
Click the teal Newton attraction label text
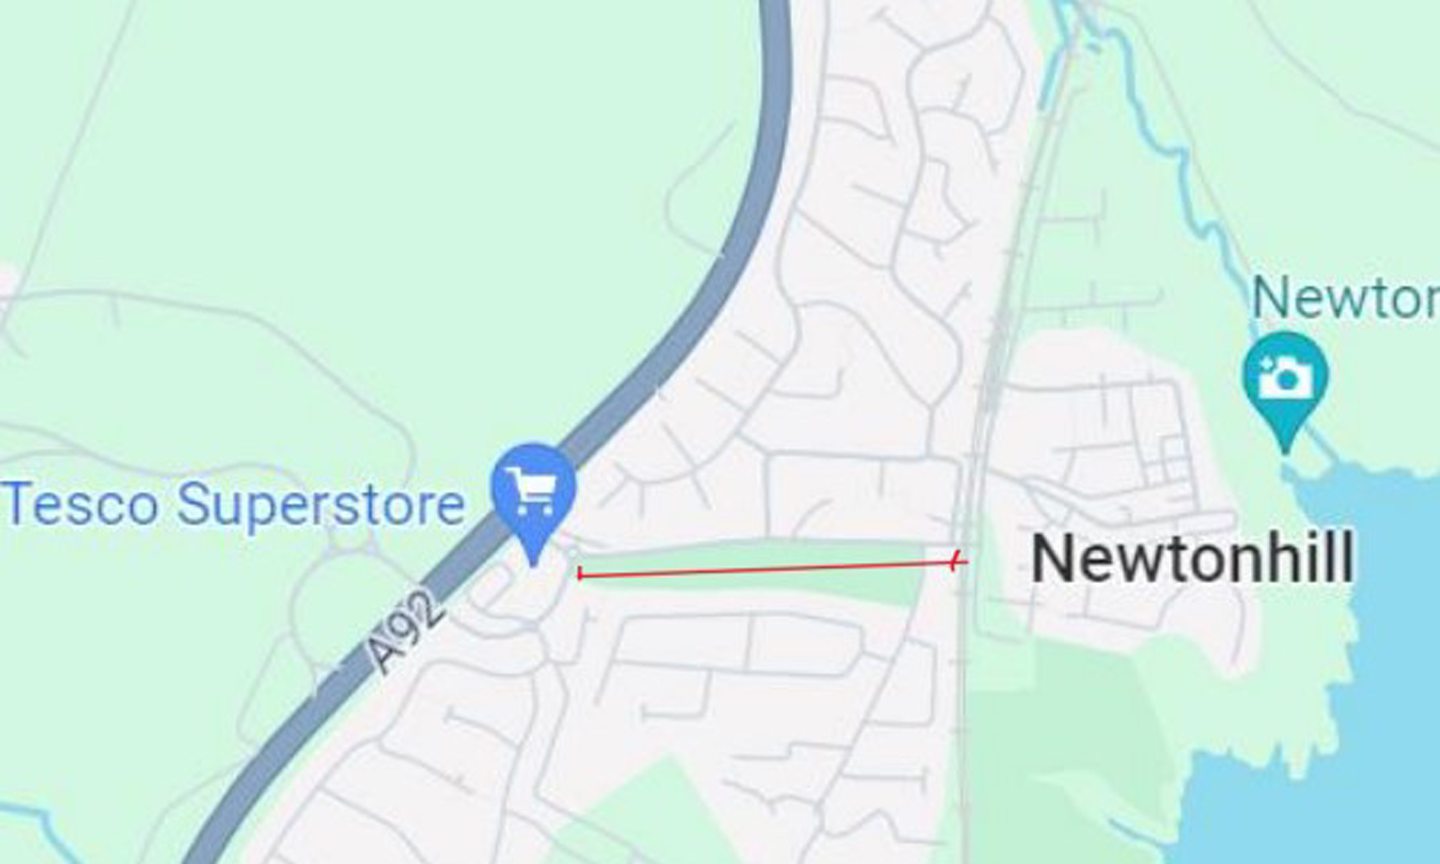(x=1346, y=297)
